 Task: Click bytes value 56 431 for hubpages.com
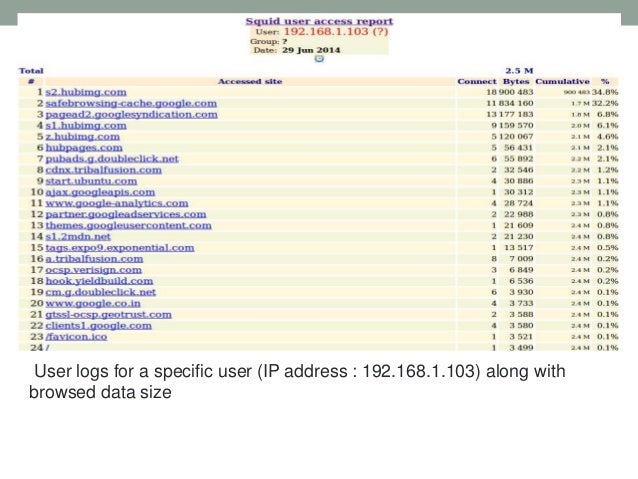click(x=521, y=148)
